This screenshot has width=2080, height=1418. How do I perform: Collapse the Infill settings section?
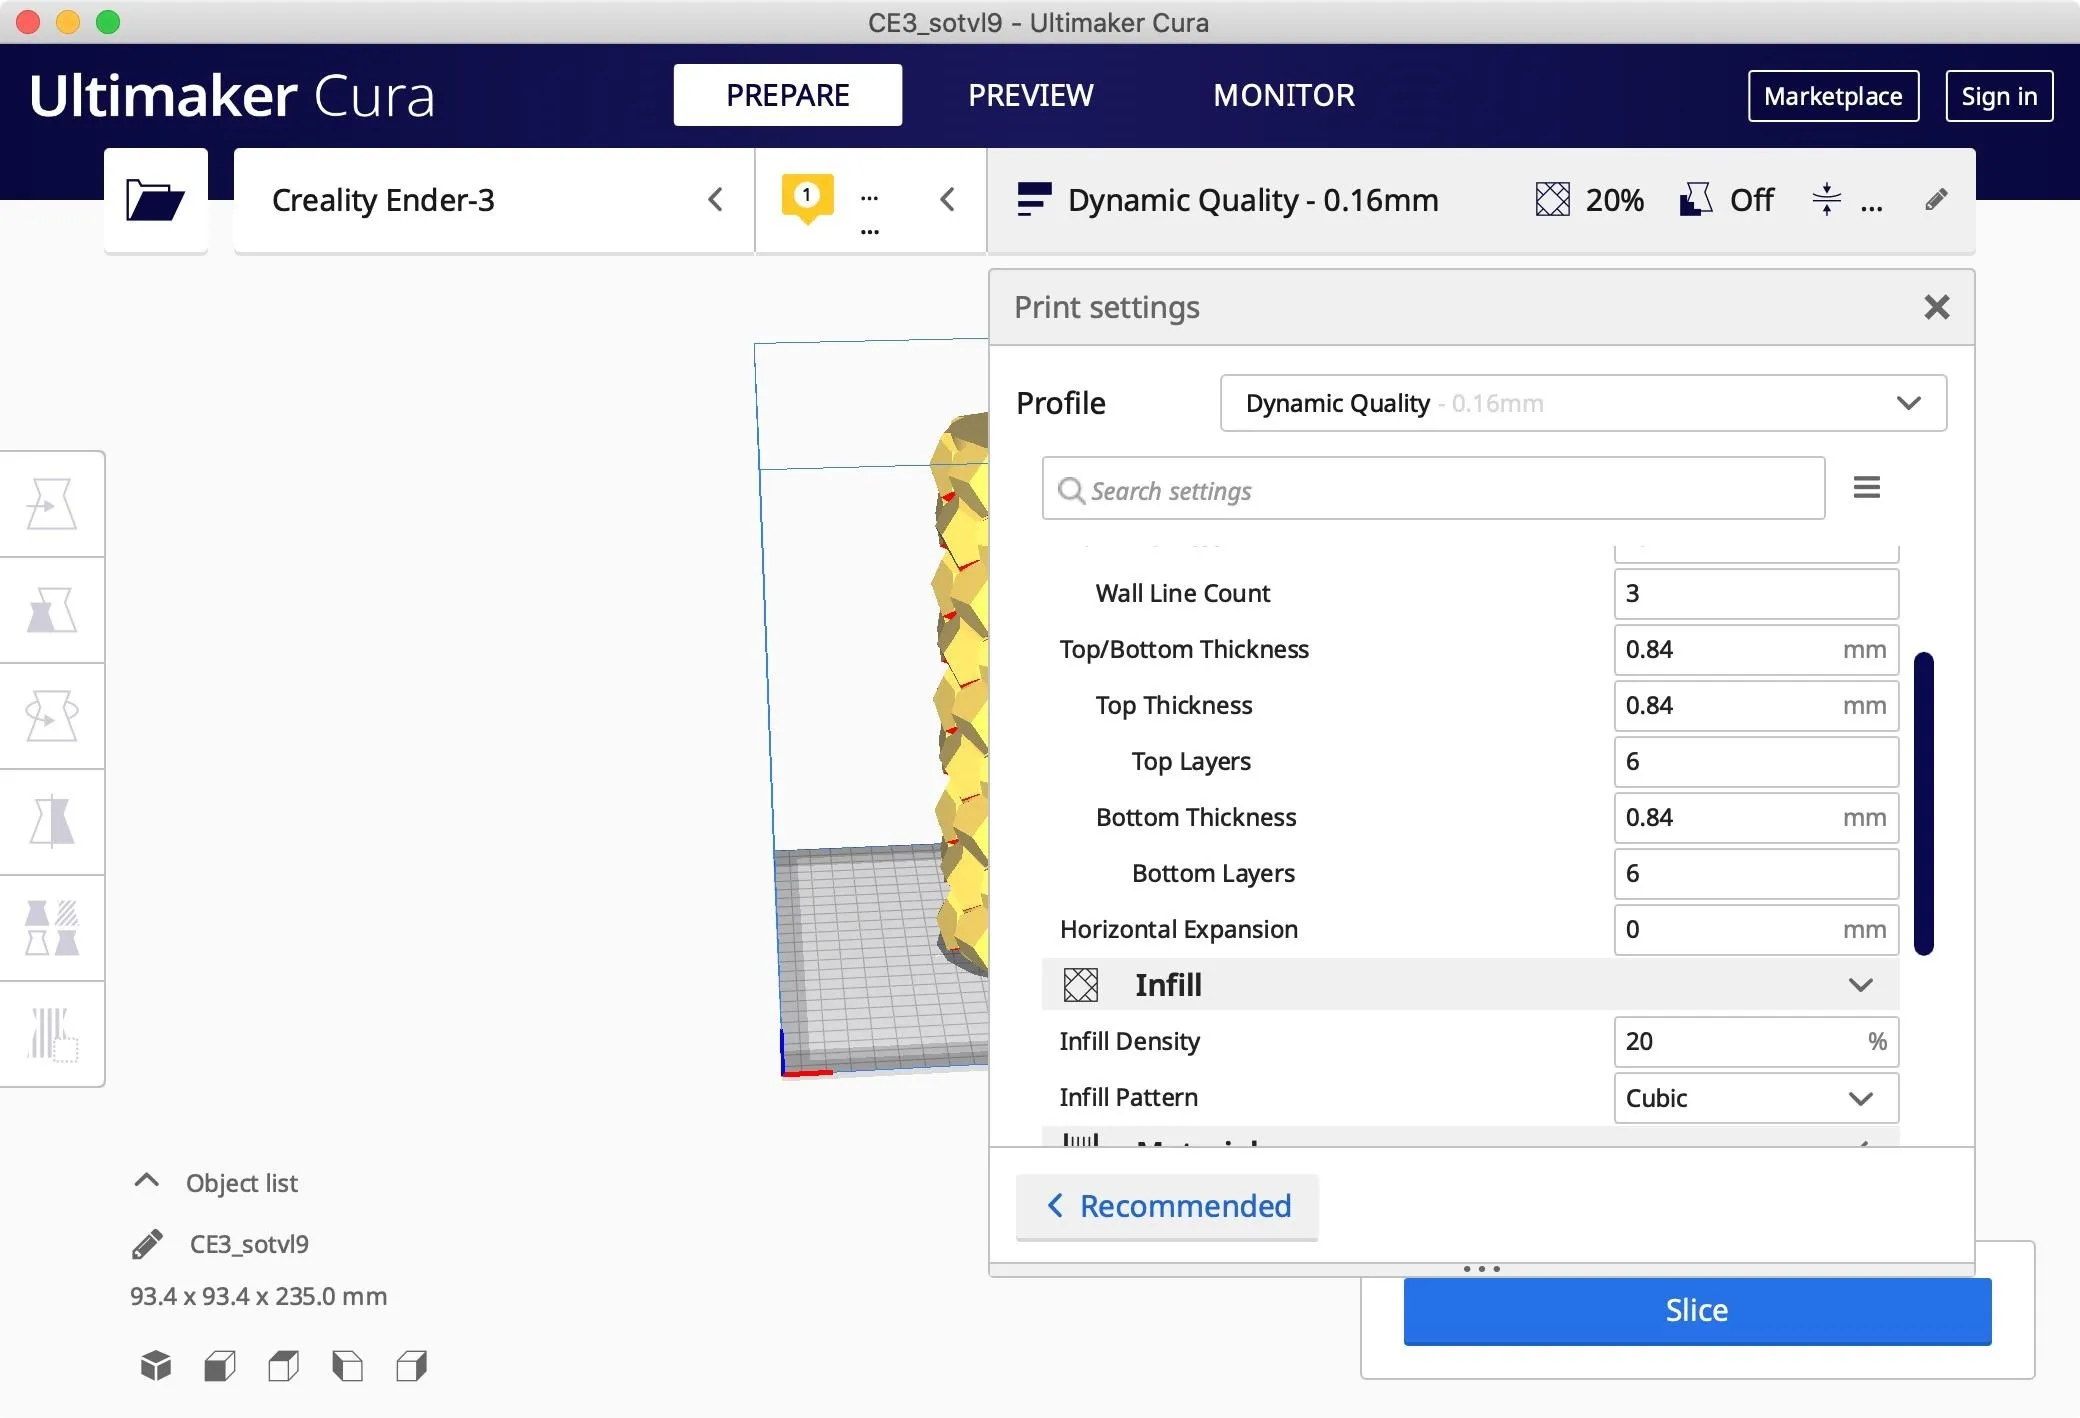[x=1860, y=985]
